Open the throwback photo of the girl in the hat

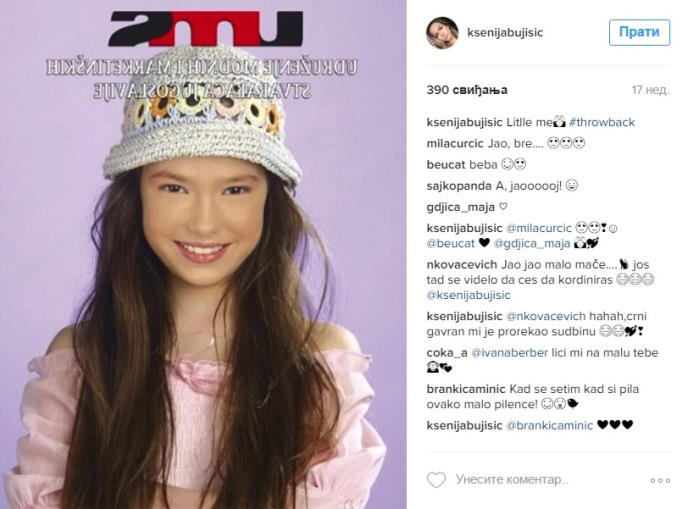tap(203, 254)
